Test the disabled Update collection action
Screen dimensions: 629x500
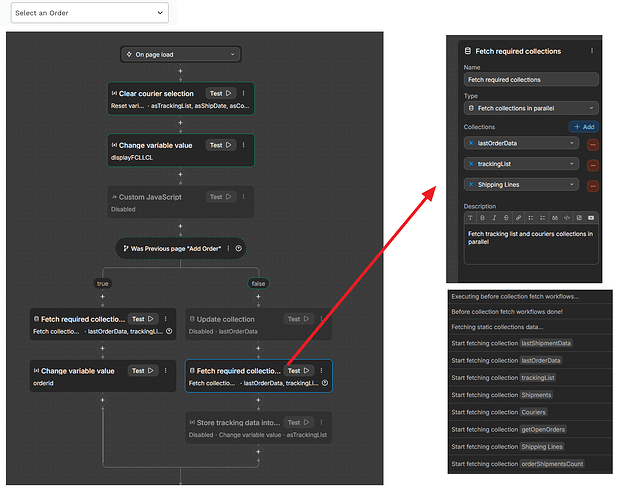pos(298,319)
